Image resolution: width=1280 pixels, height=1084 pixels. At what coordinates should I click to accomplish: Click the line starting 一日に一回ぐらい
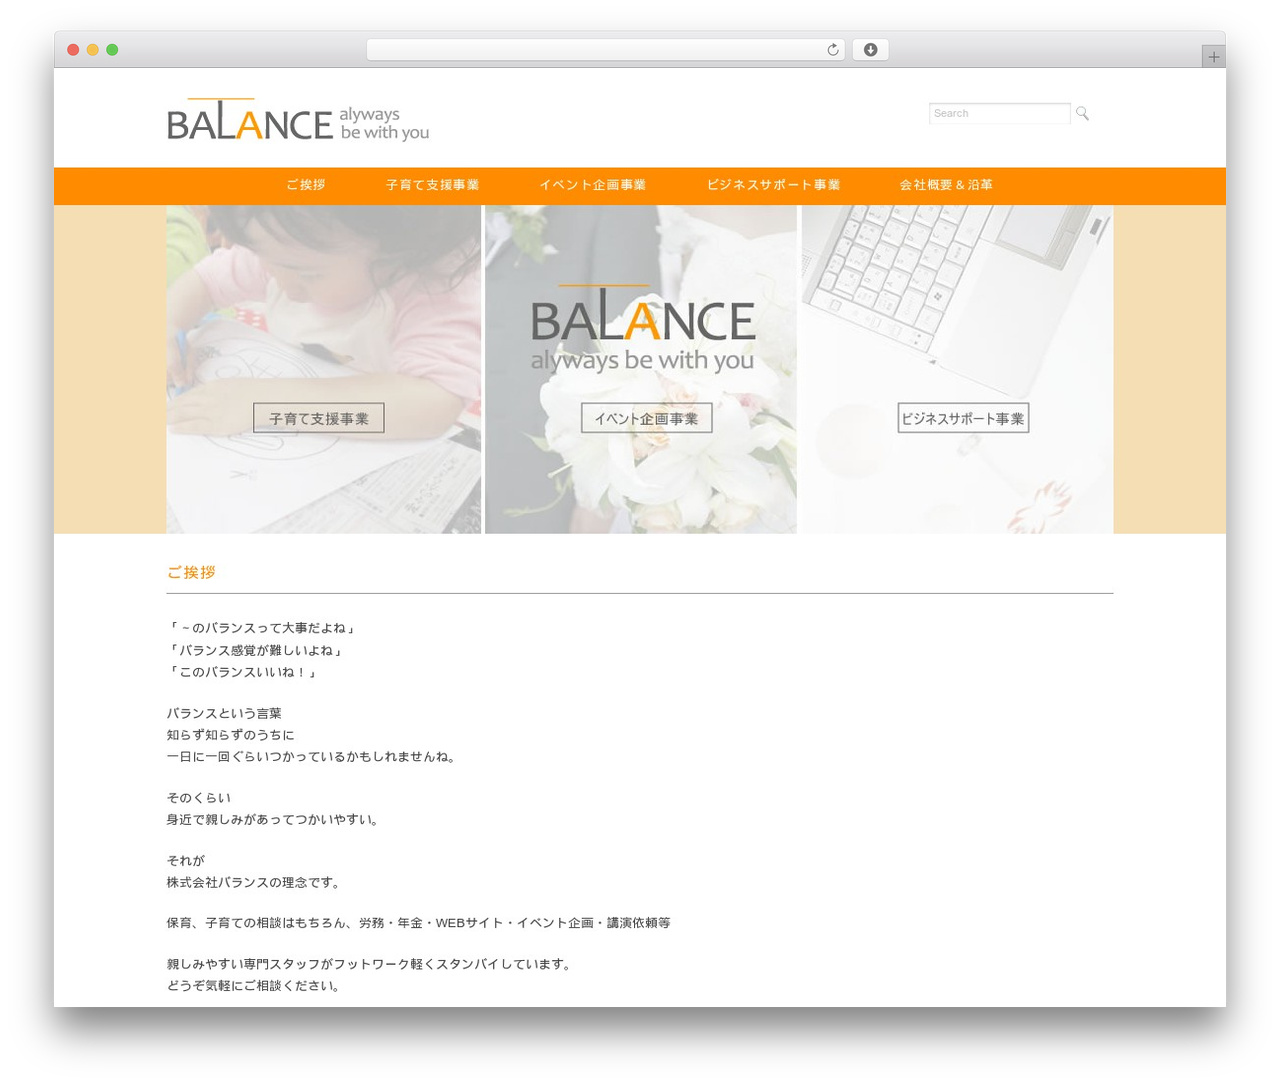[314, 757]
